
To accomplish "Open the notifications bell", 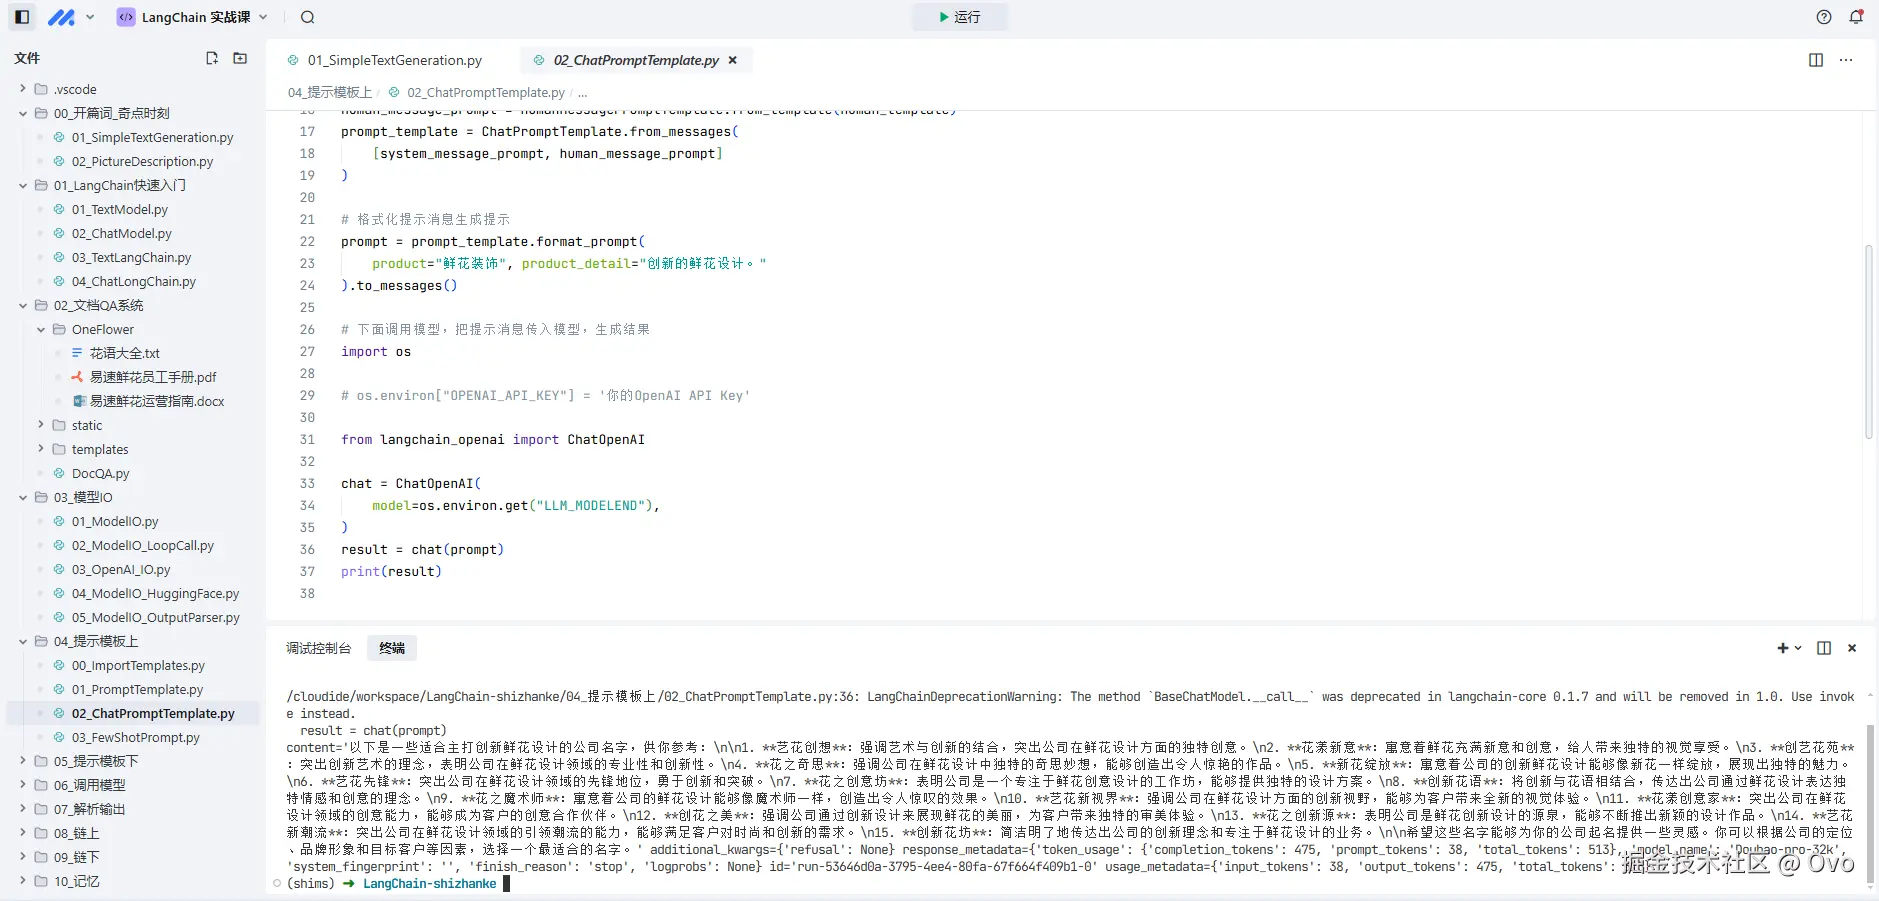I will 1856,17.
